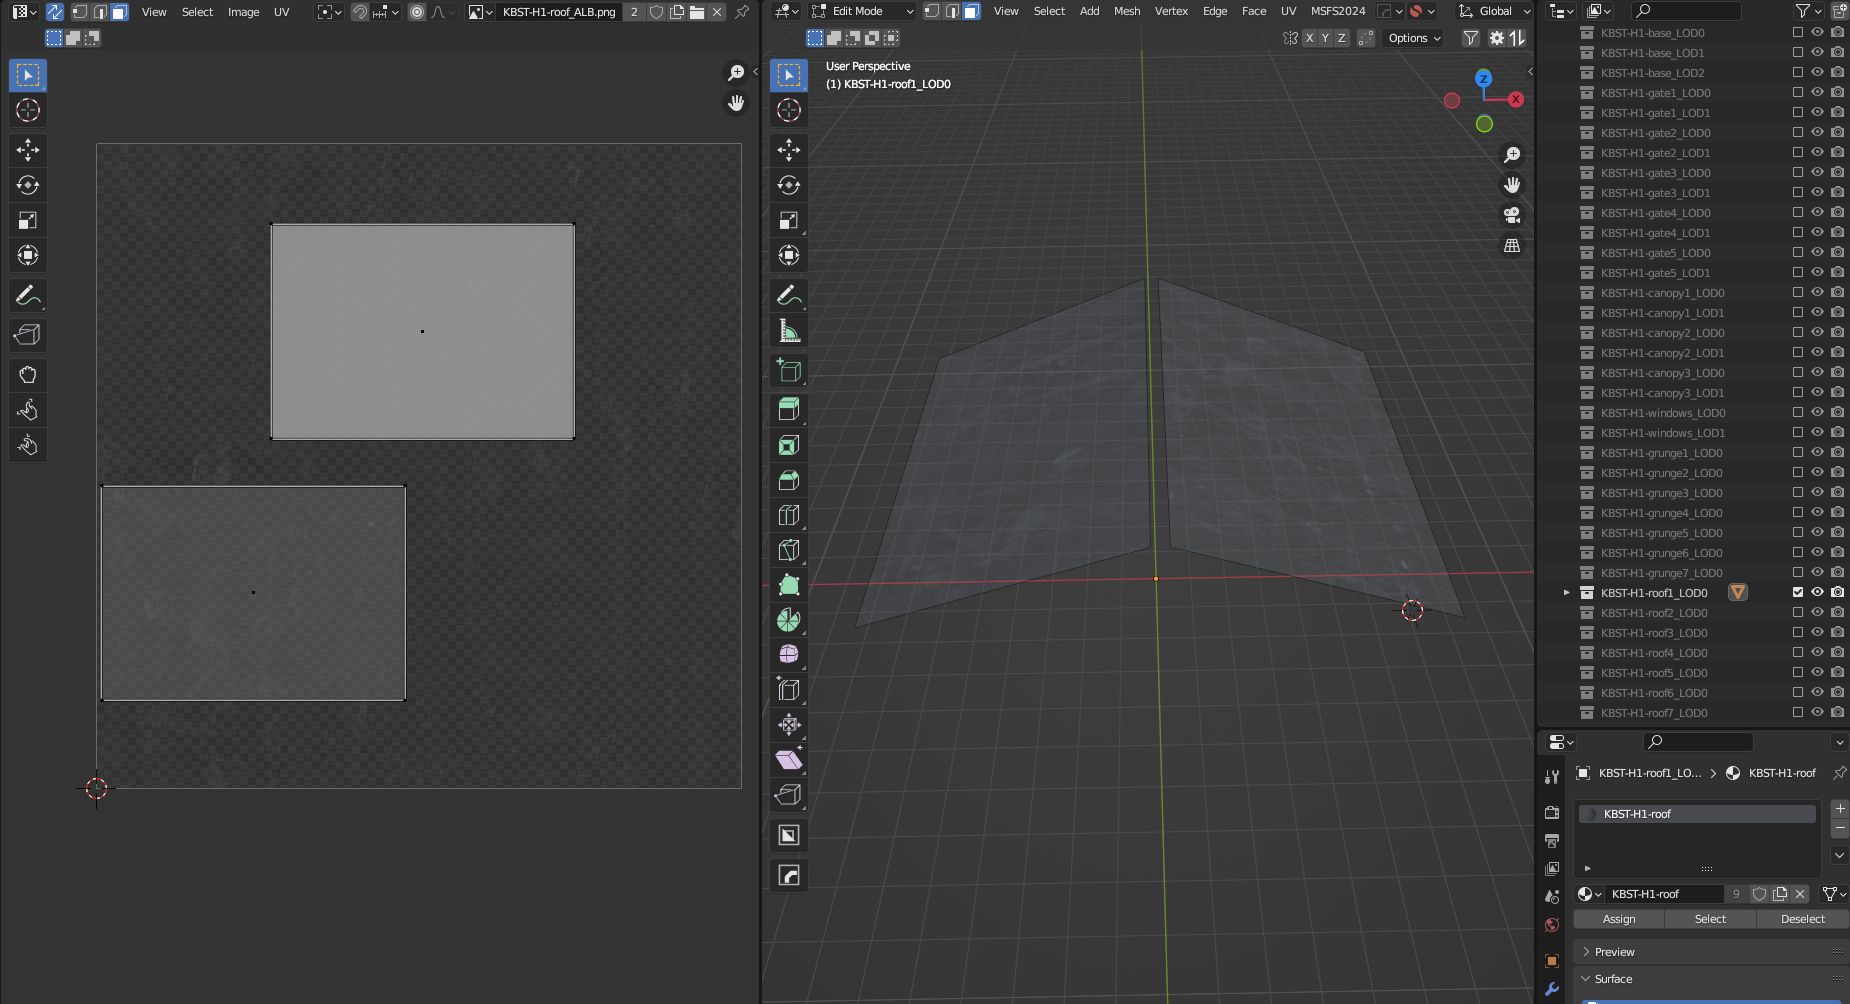Image resolution: width=1850 pixels, height=1004 pixels.
Task: Toggle Z axis mirror in viewport header
Action: 1341,38
